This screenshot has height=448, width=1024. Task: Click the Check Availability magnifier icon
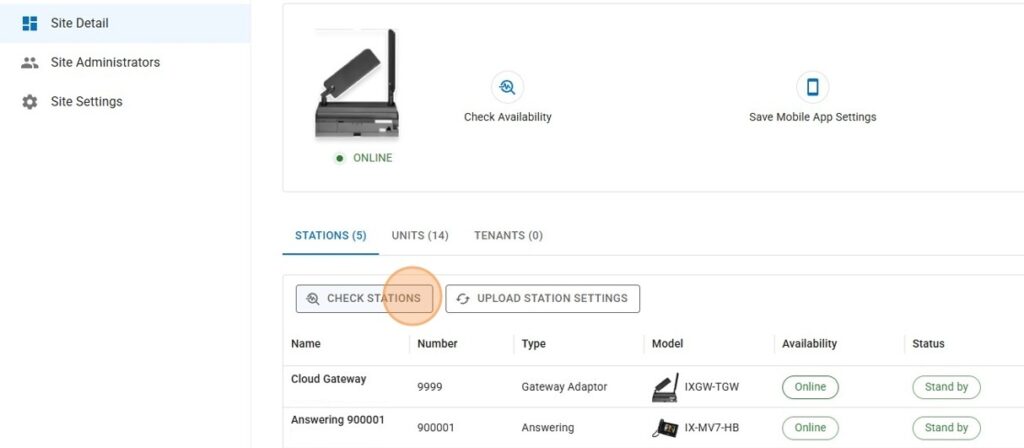pyautogui.click(x=507, y=87)
